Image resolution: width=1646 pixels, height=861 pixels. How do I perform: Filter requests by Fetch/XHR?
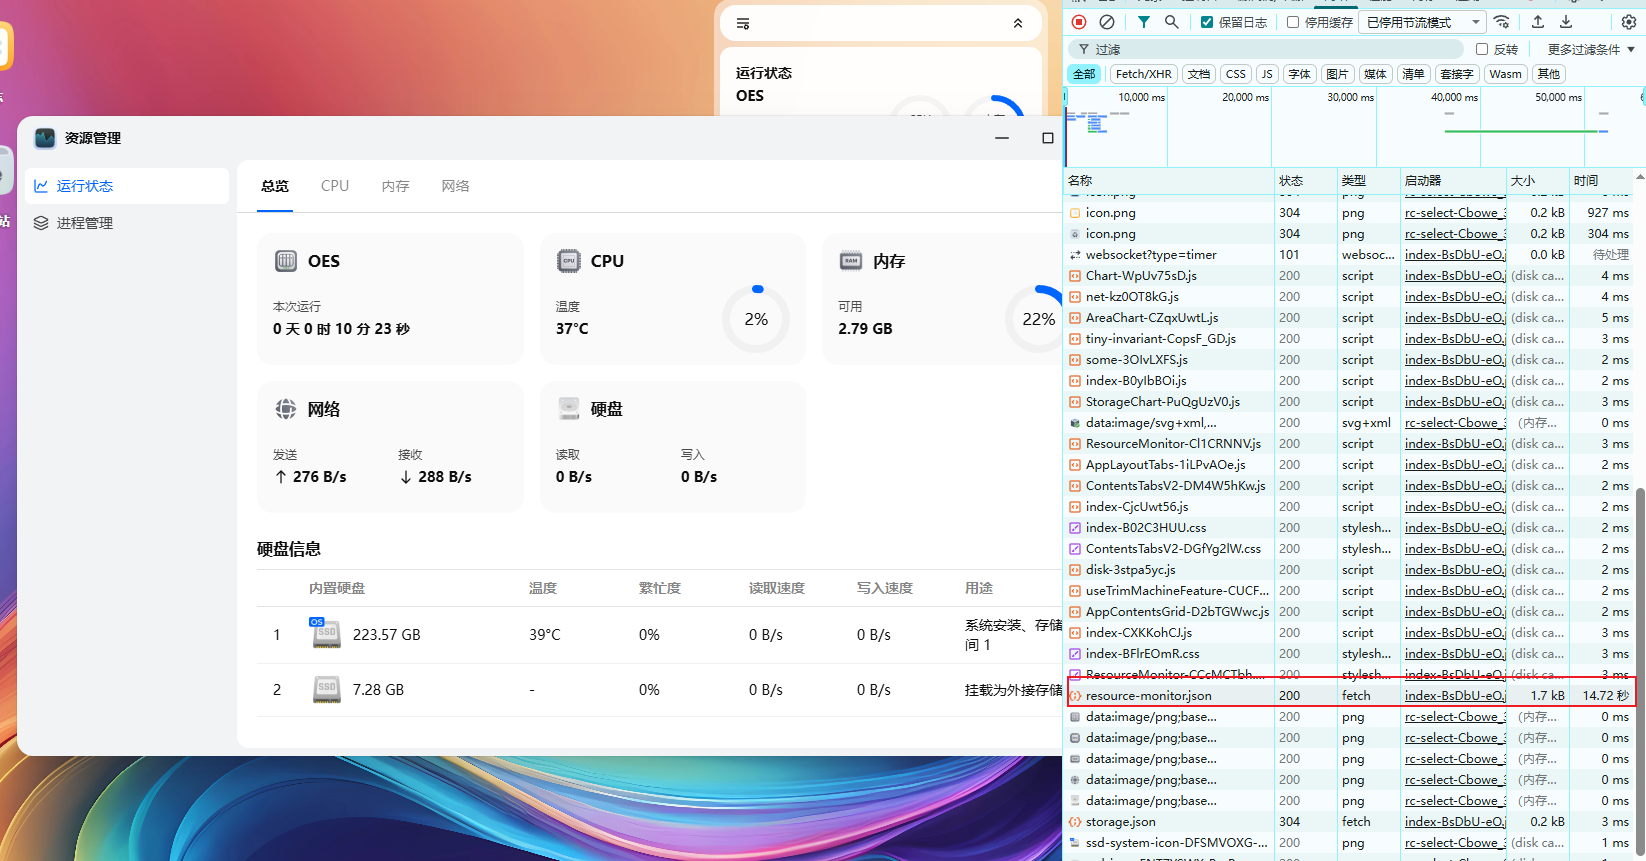click(x=1143, y=74)
